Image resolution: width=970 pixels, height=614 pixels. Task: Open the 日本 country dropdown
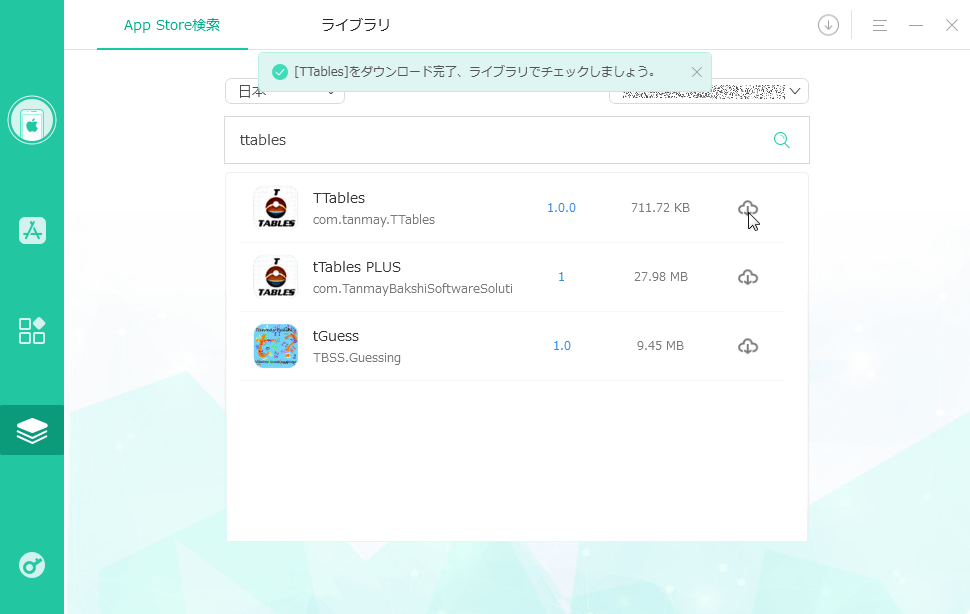coord(285,92)
